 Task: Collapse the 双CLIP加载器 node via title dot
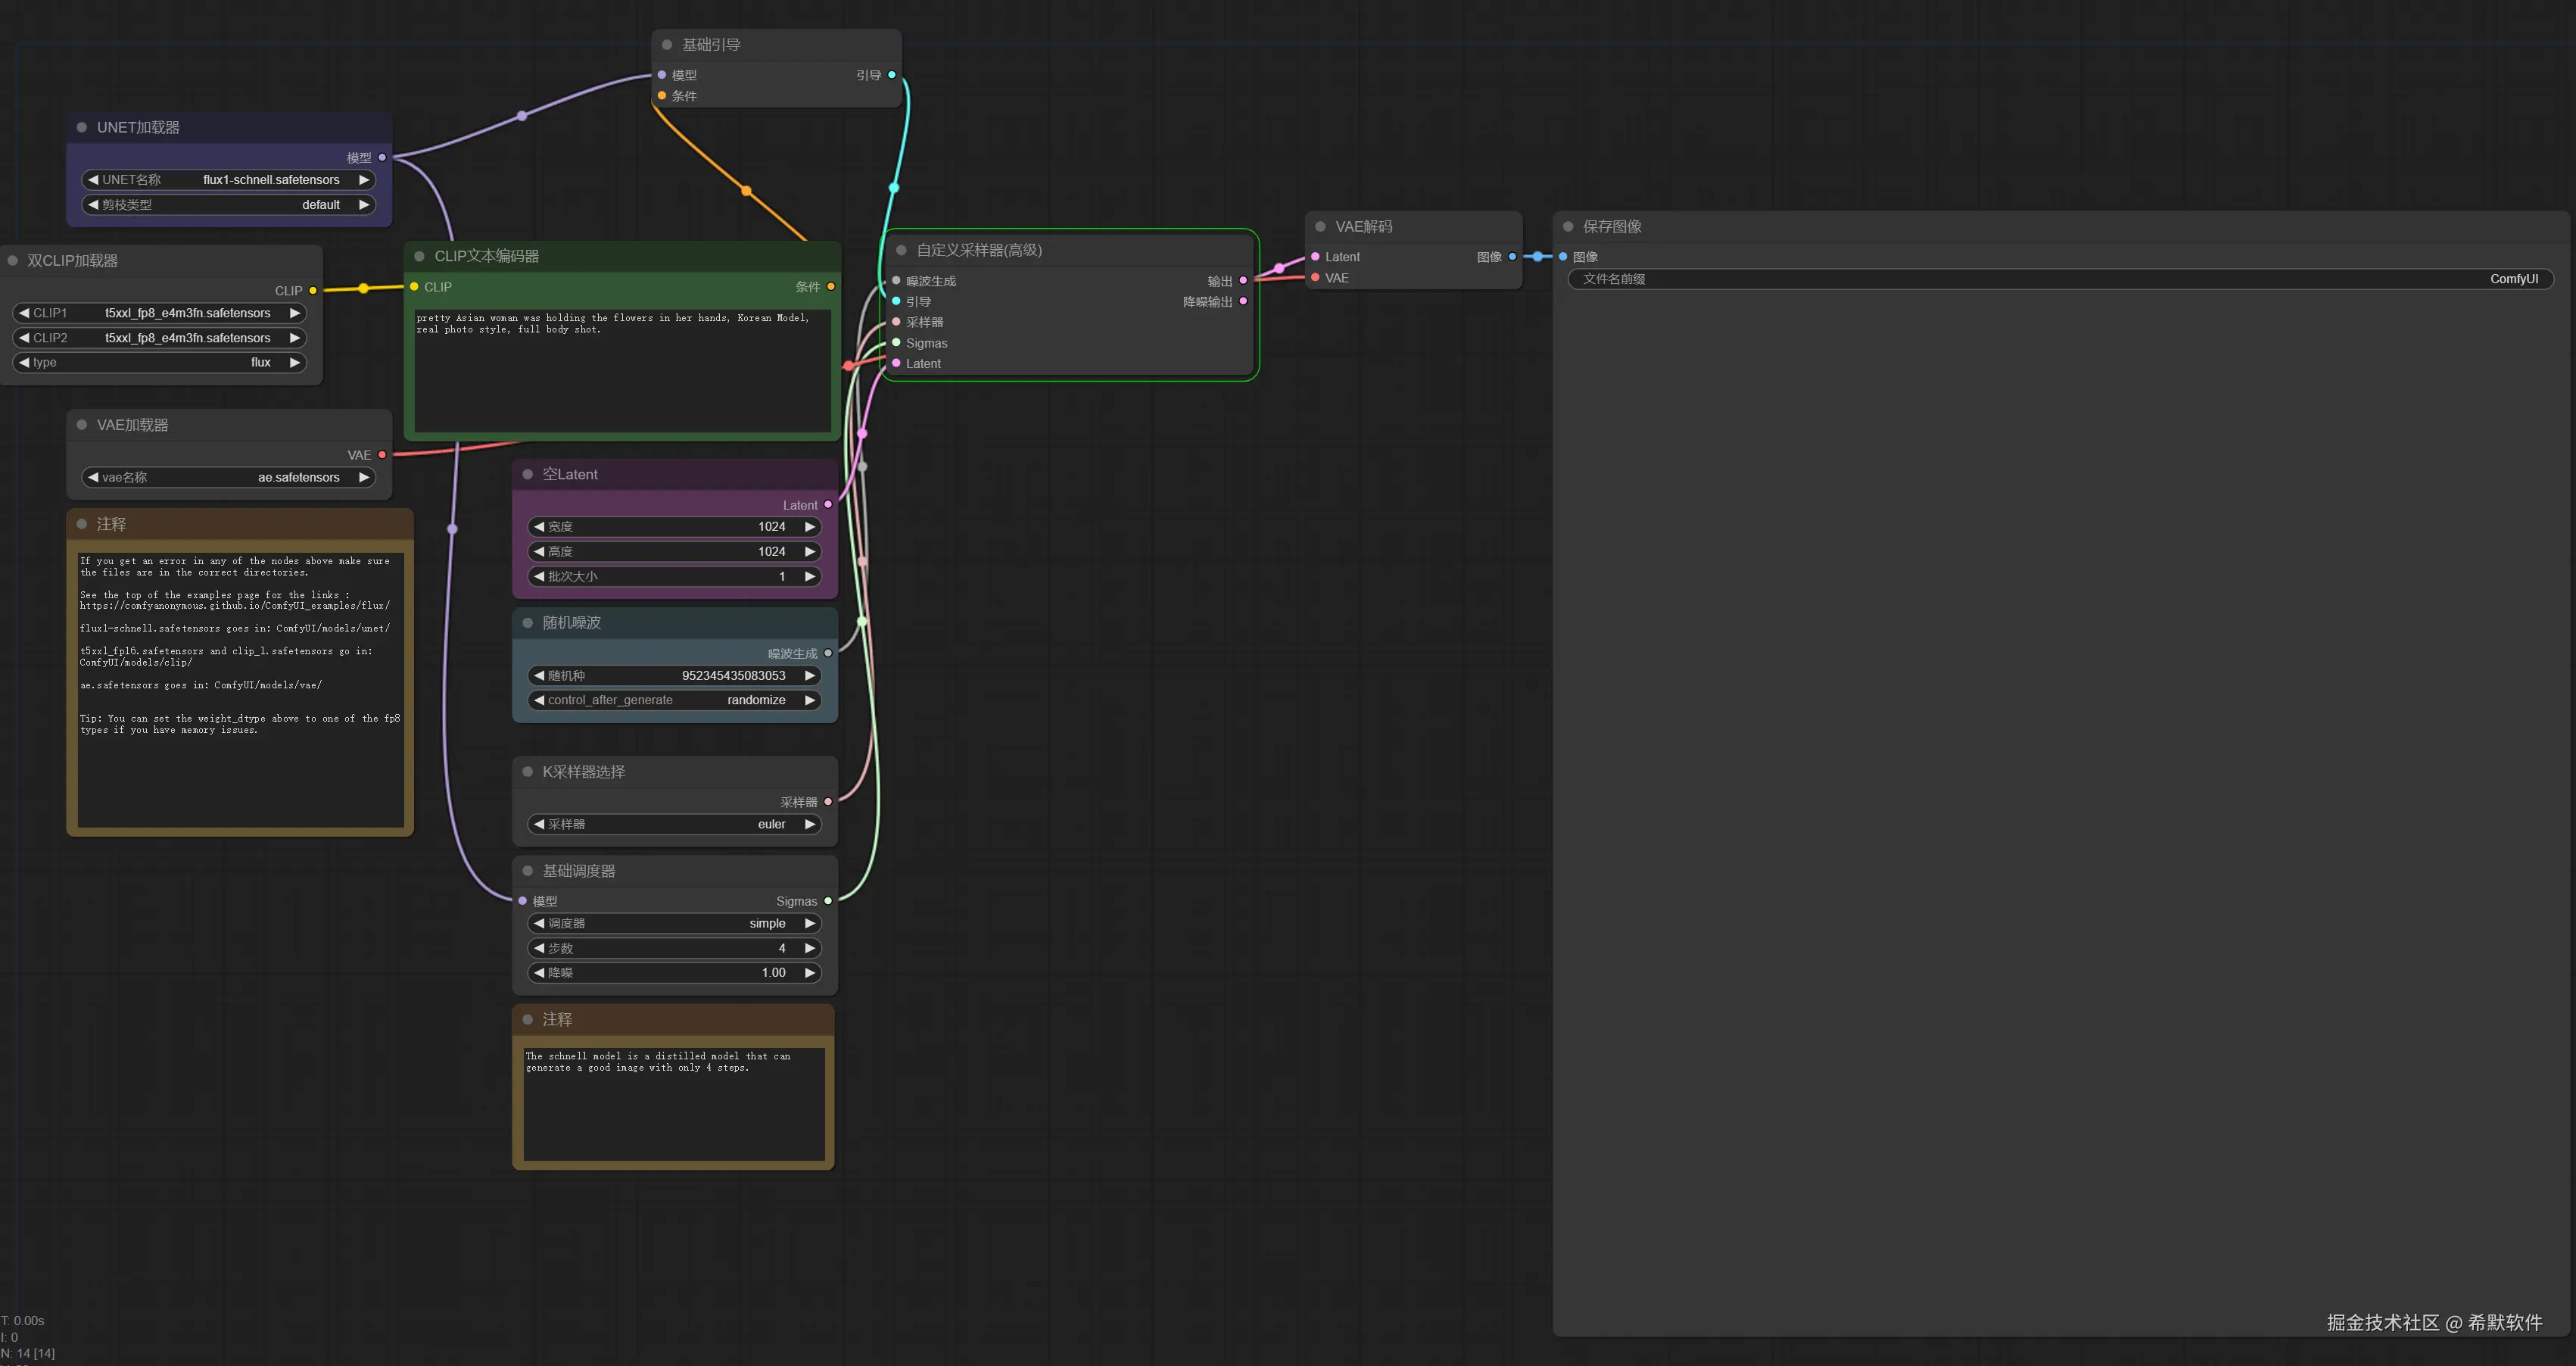click(x=13, y=260)
